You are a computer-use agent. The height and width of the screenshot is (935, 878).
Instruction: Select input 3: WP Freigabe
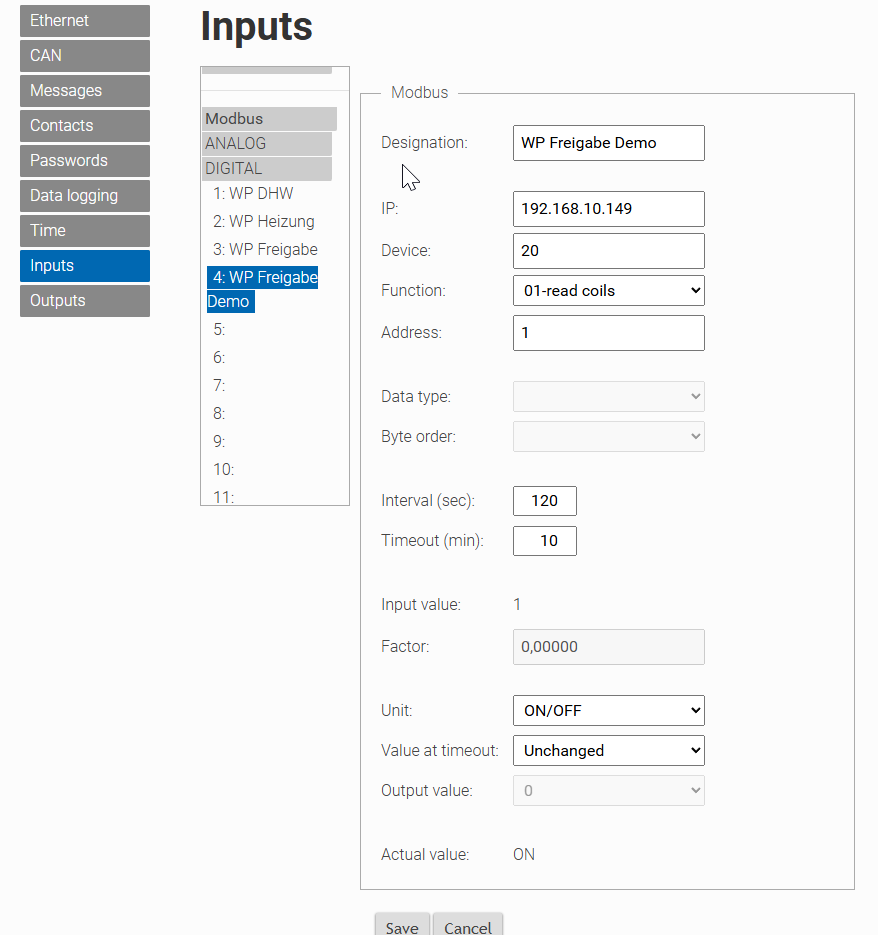click(265, 249)
